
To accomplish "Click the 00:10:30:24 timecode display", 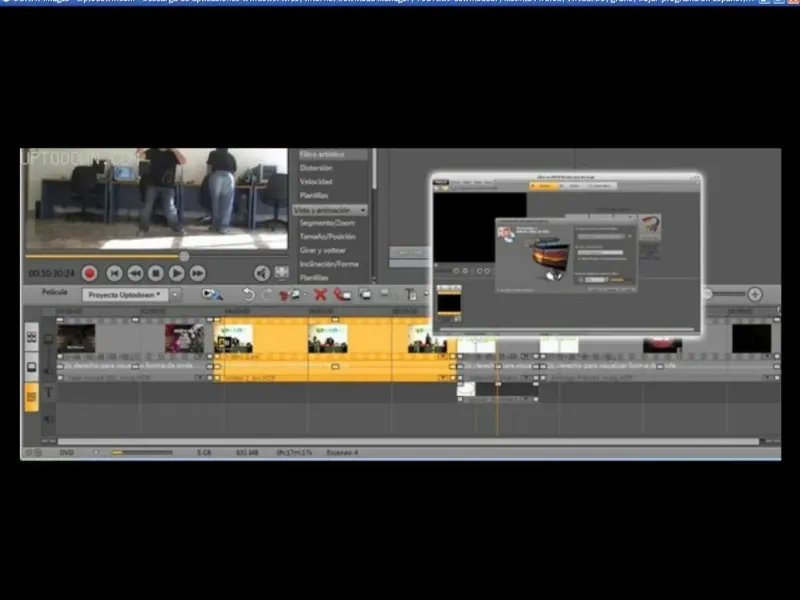I will pyautogui.click(x=52, y=273).
